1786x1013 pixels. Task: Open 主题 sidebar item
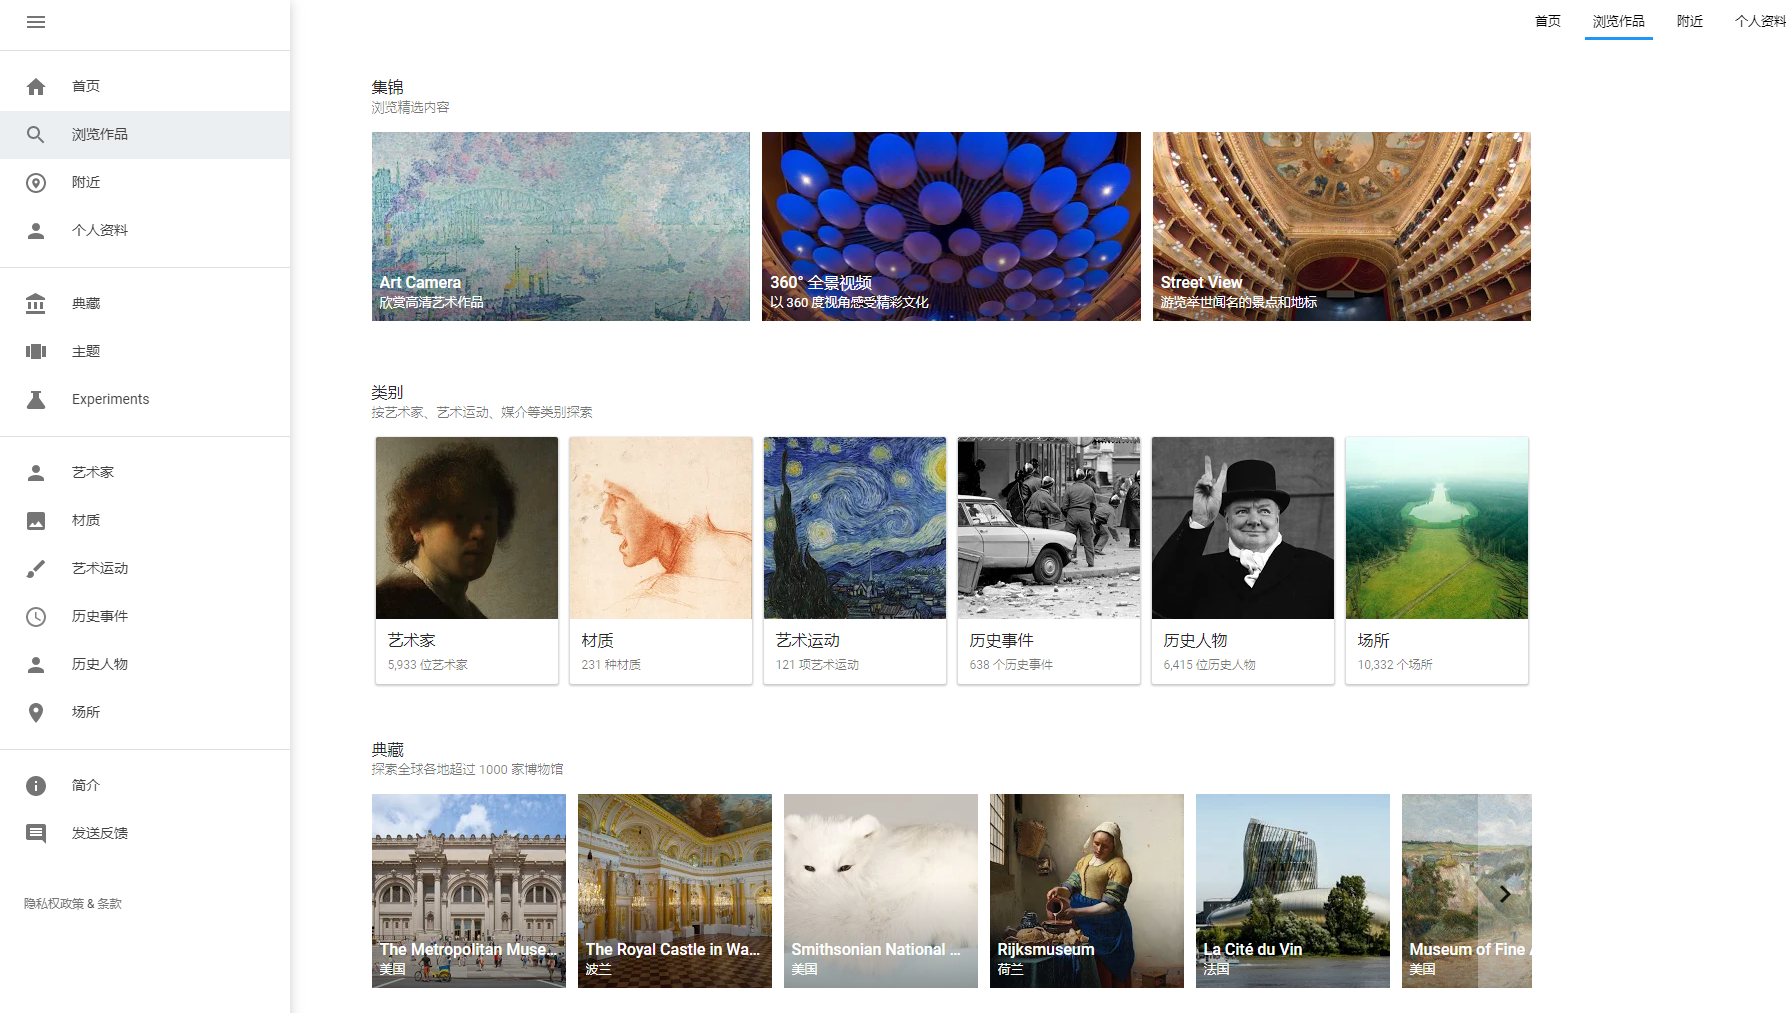(145, 351)
